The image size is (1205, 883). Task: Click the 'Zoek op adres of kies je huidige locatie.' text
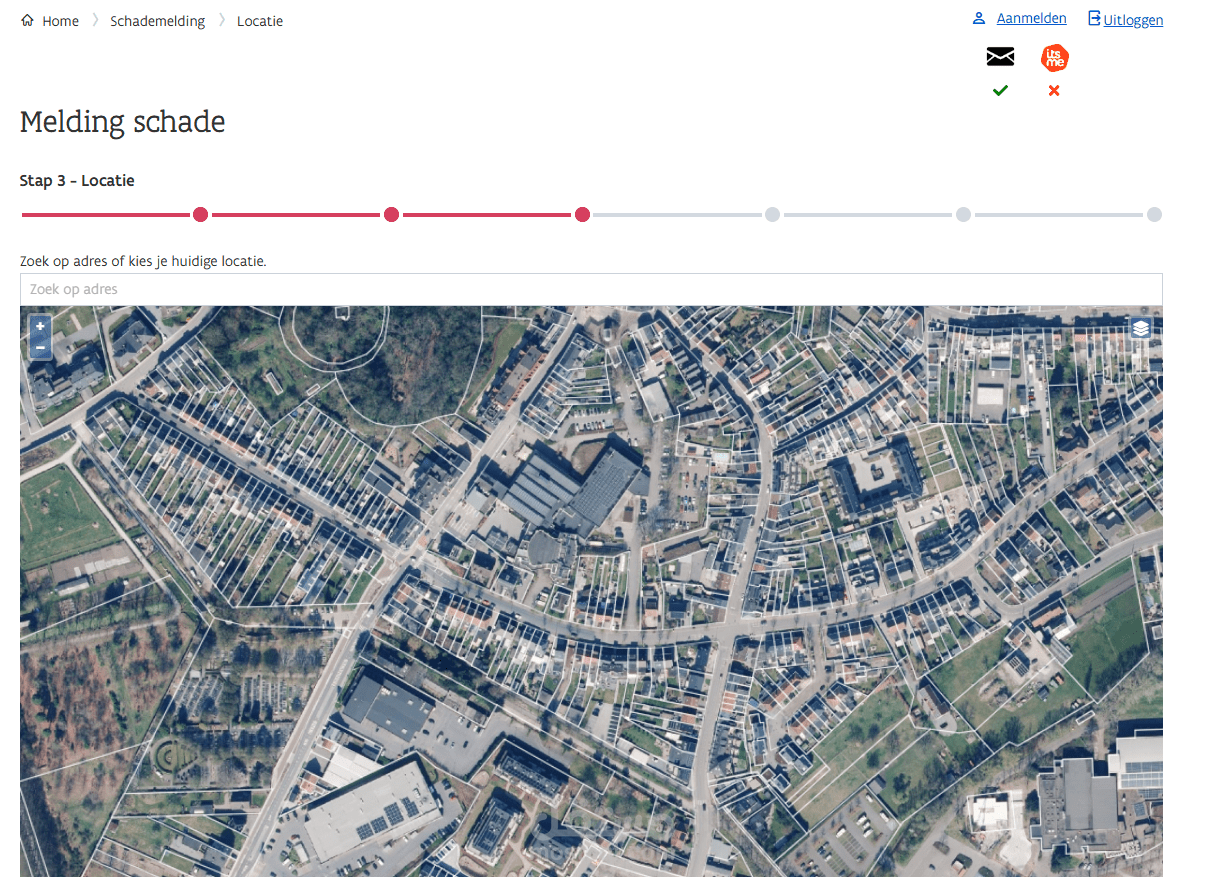[143, 261]
